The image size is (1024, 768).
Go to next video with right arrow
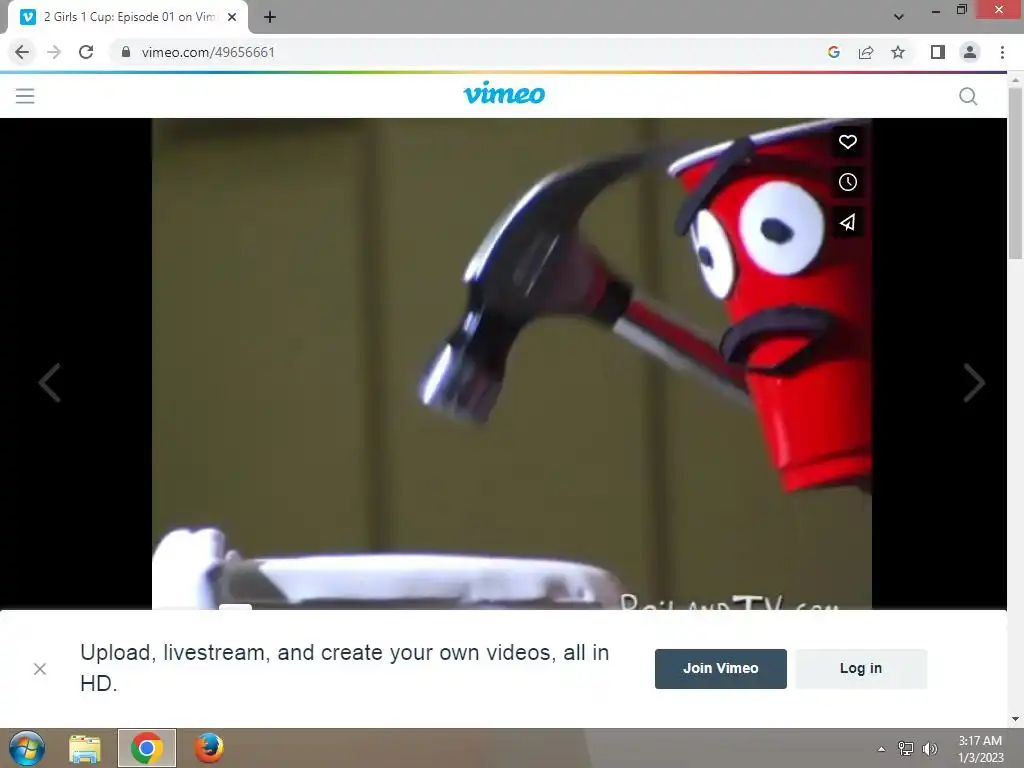tap(974, 383)
